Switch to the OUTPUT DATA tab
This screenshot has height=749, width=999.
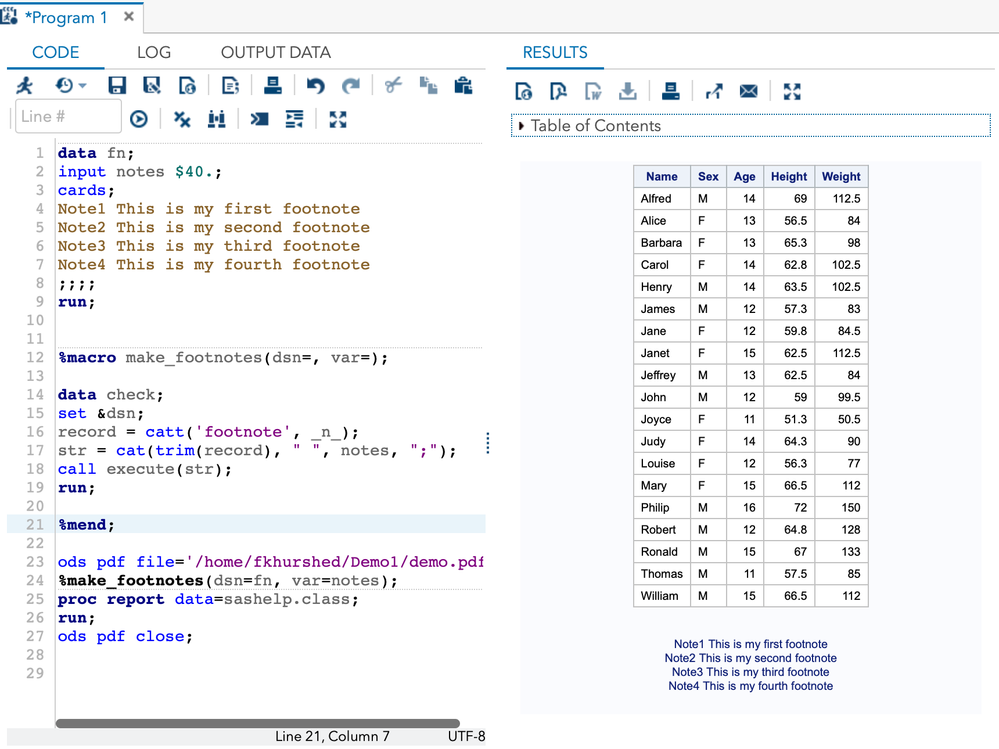tap(275, 52)
